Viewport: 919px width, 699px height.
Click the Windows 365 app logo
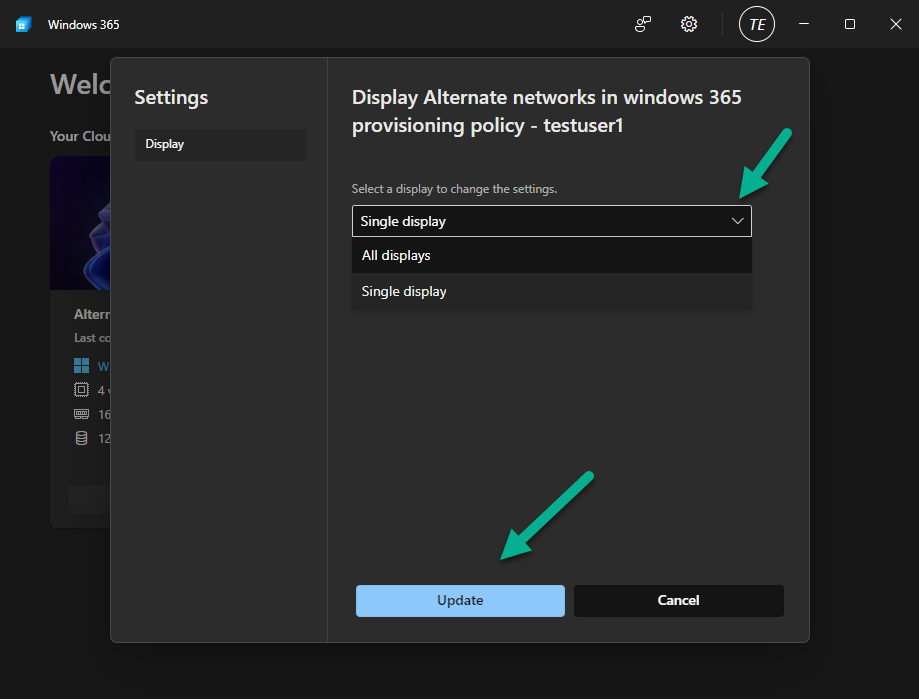tap(23, 25)
